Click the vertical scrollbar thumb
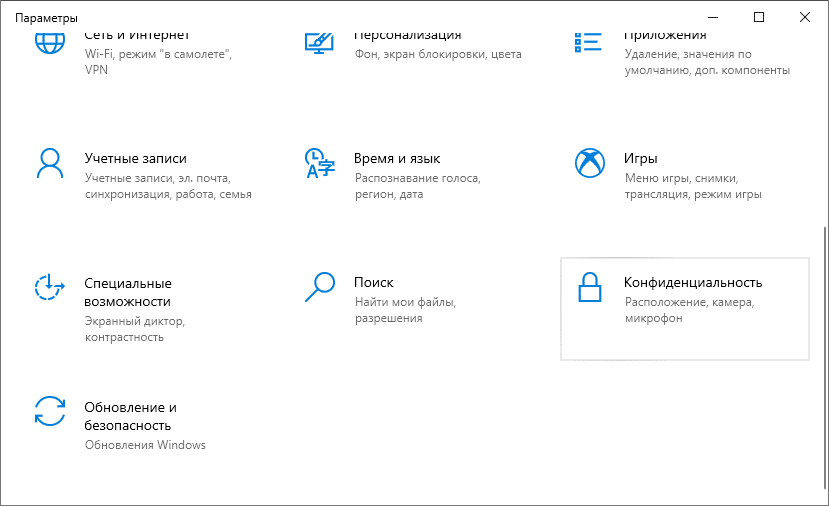 [824, 350]
